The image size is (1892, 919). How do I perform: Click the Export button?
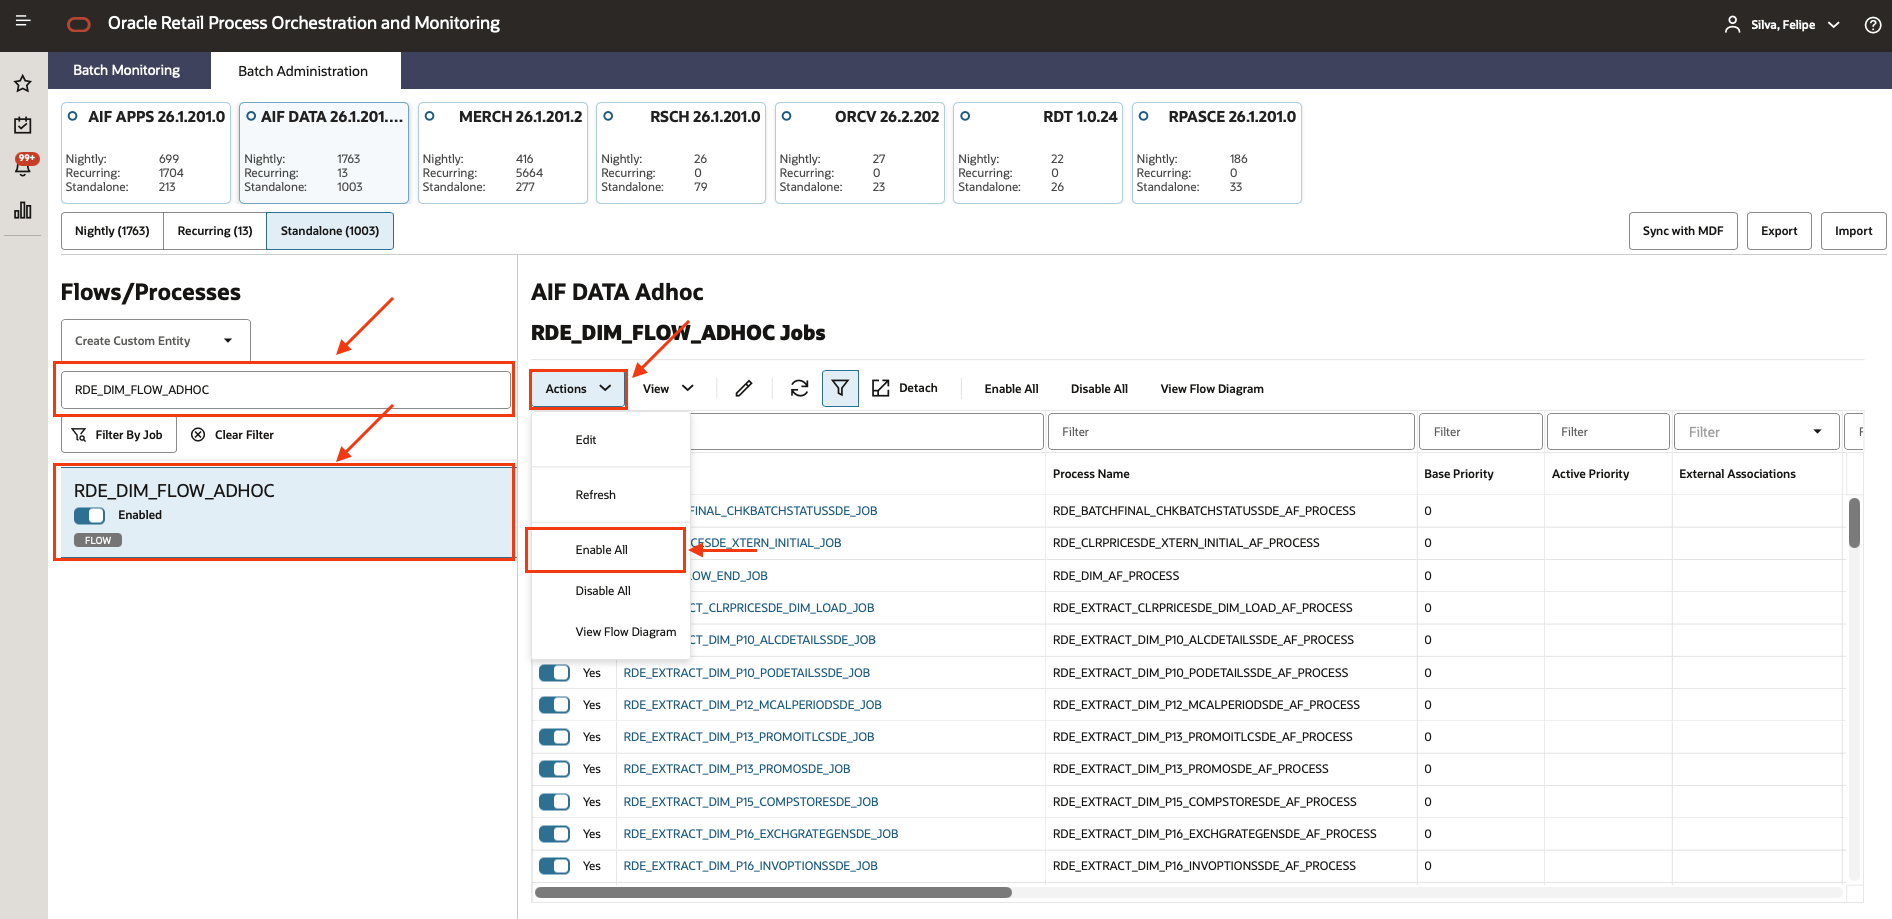click(x=1779, y=231)
